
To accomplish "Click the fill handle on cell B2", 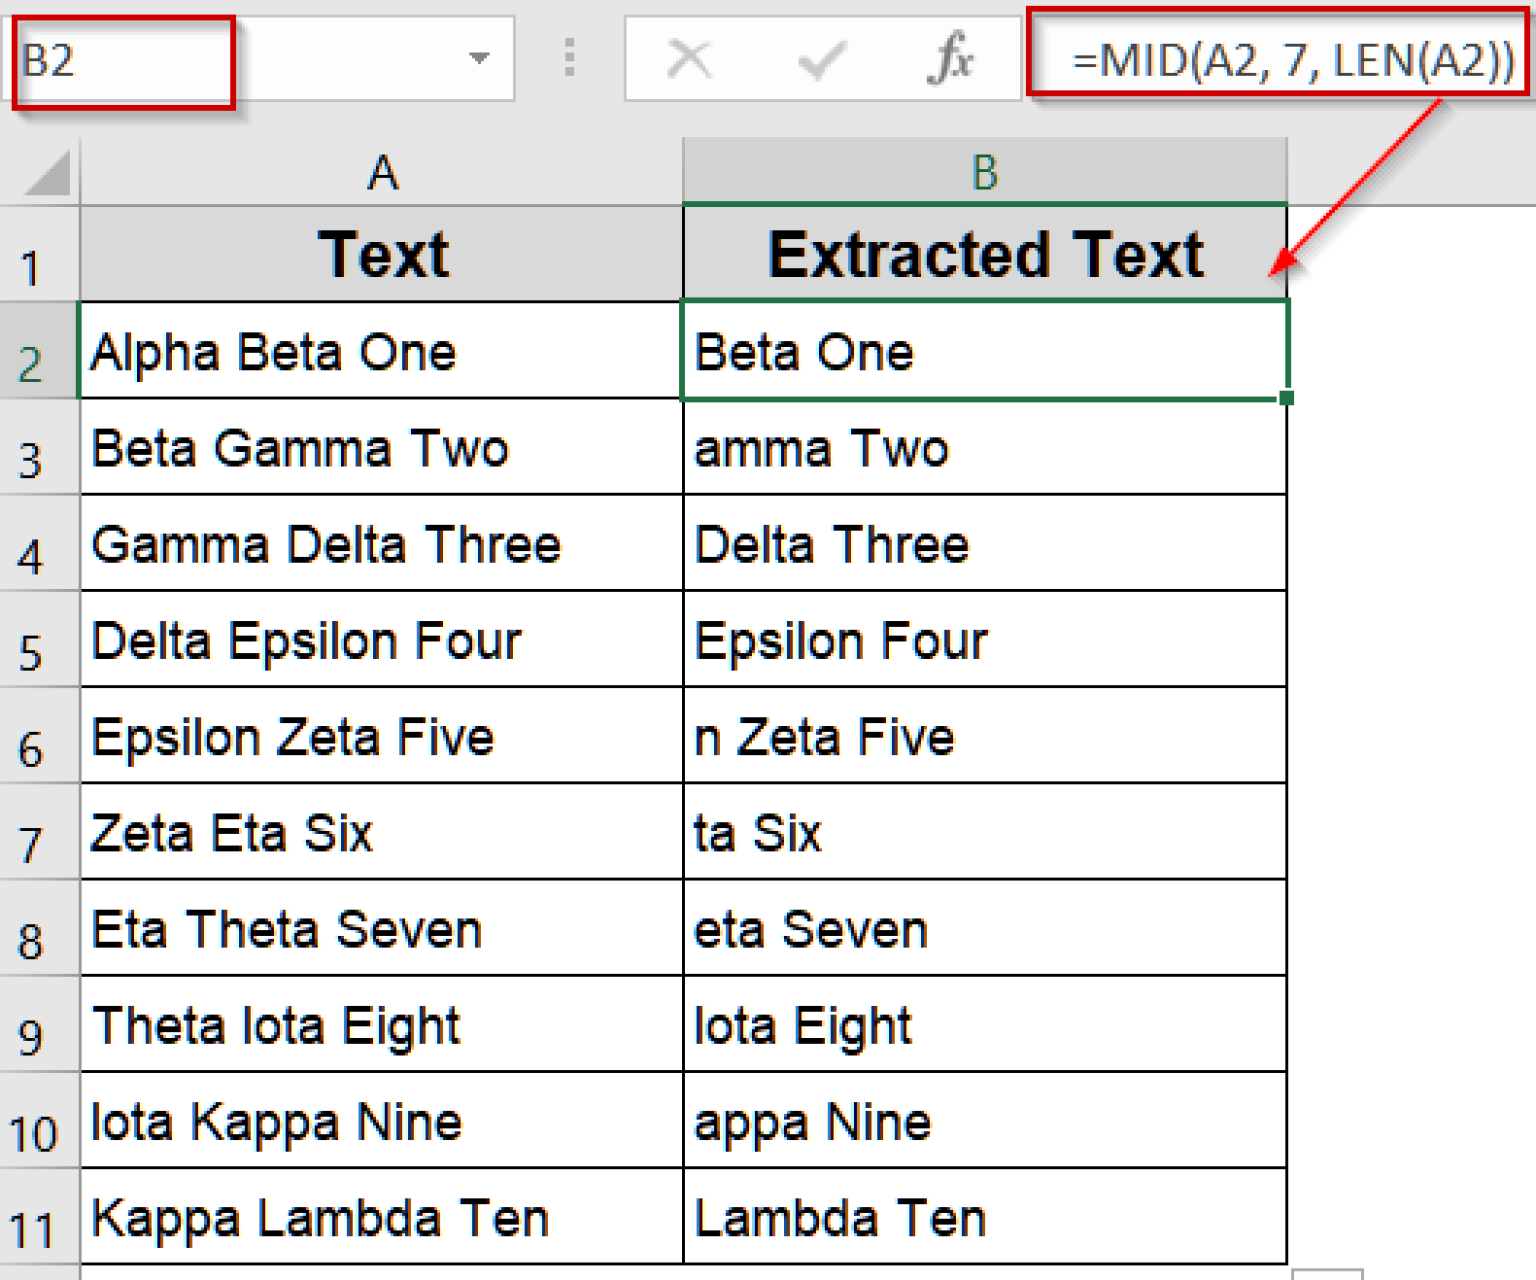I will coord(1285,396).
